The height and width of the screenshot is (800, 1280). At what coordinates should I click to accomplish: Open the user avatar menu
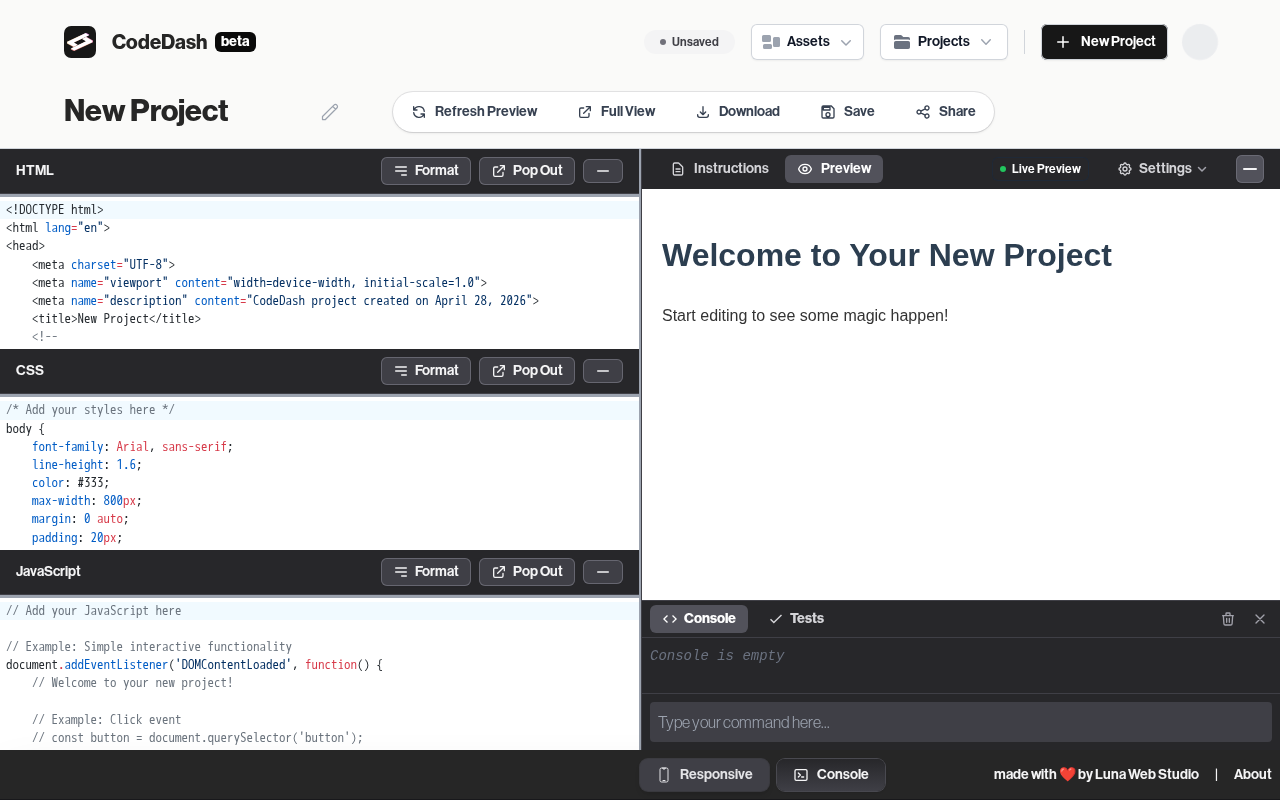(1200, 42)
